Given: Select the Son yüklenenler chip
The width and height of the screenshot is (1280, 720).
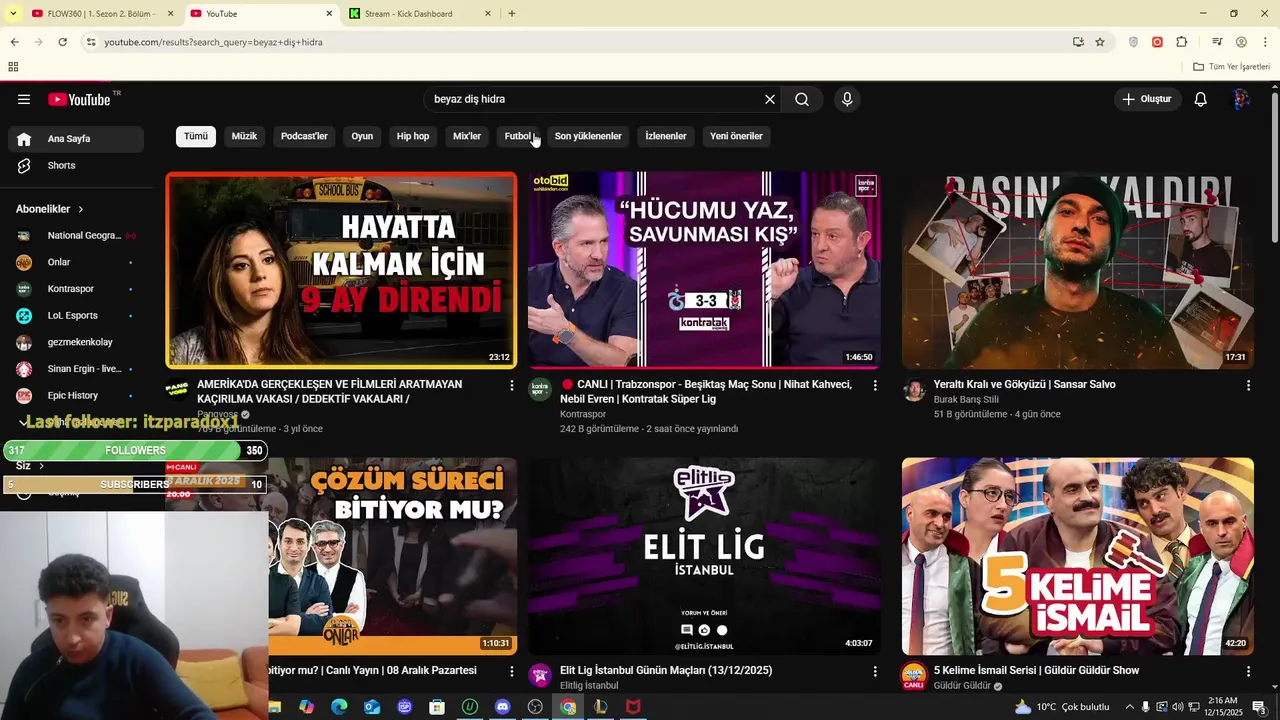Looking at the screenshot, I should (588, 136).
